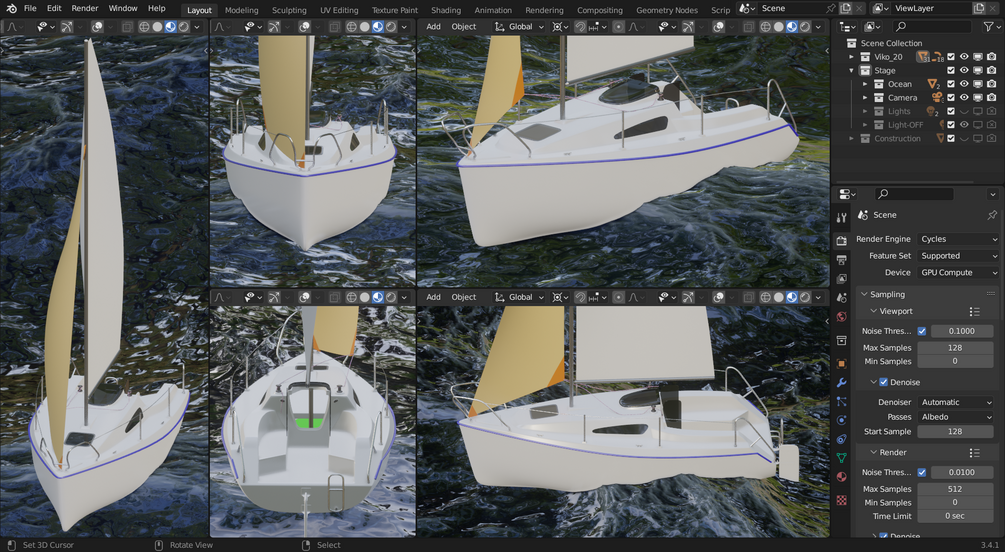The image size is (1005, 552).
Task: Collapse the Stage collection tree arrow
Action: 852,71
